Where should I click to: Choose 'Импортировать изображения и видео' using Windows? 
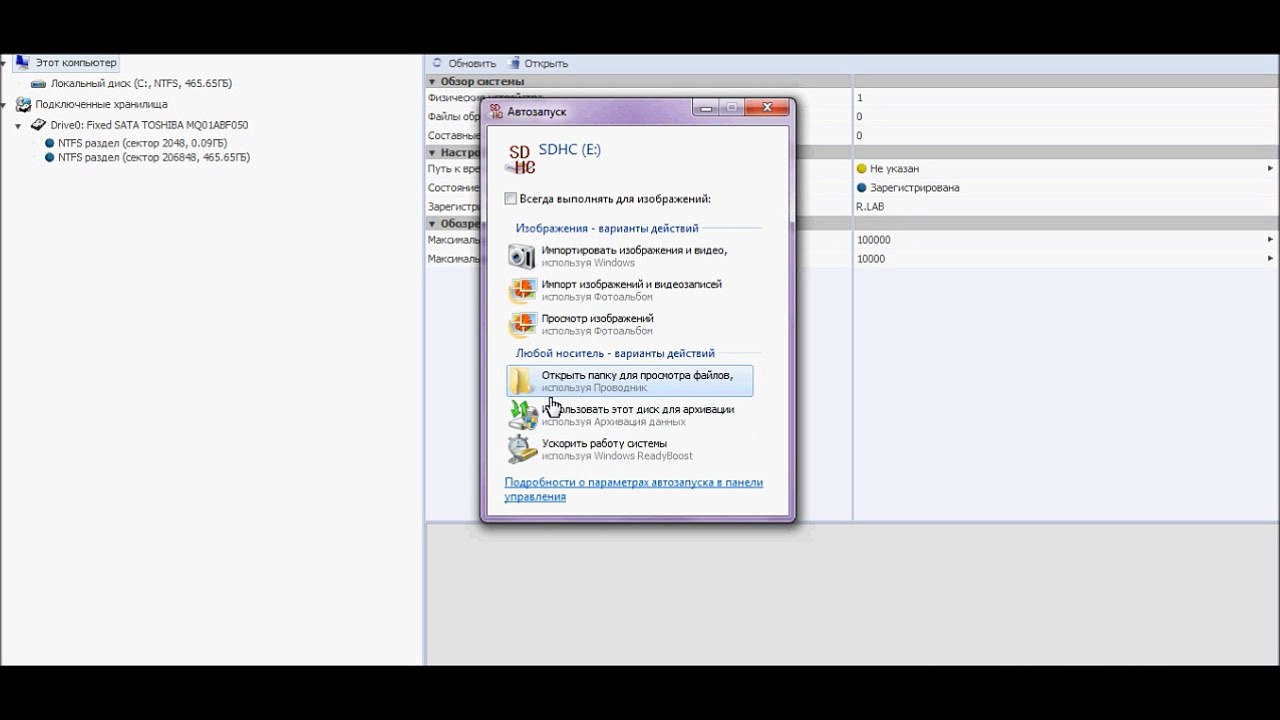[x=630, y=256]
